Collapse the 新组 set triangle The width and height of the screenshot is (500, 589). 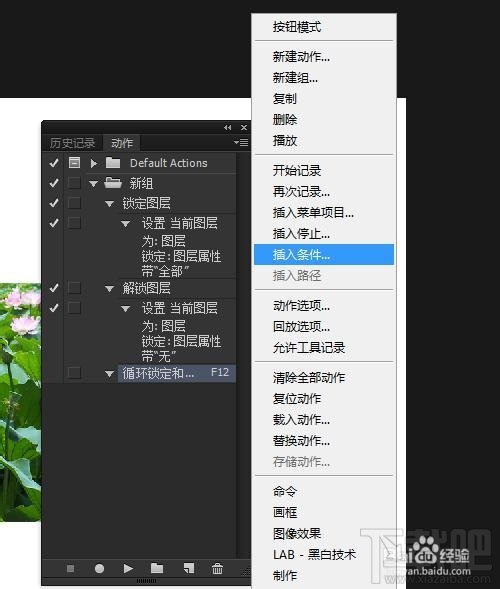[x=94, y=184]
